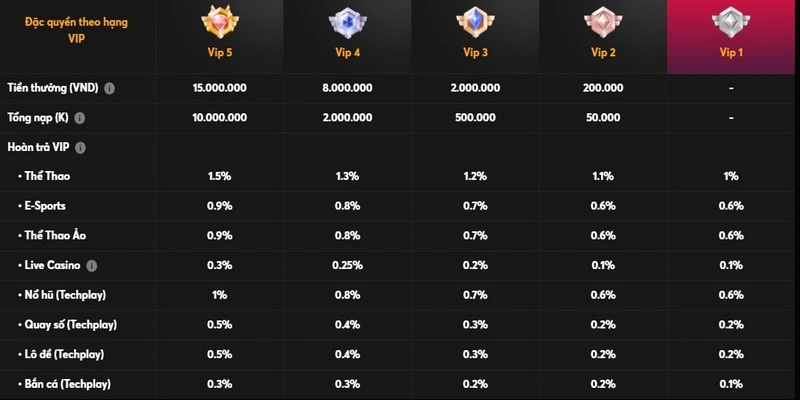Select the Thể Thao row label

click(x=47, y=176)
